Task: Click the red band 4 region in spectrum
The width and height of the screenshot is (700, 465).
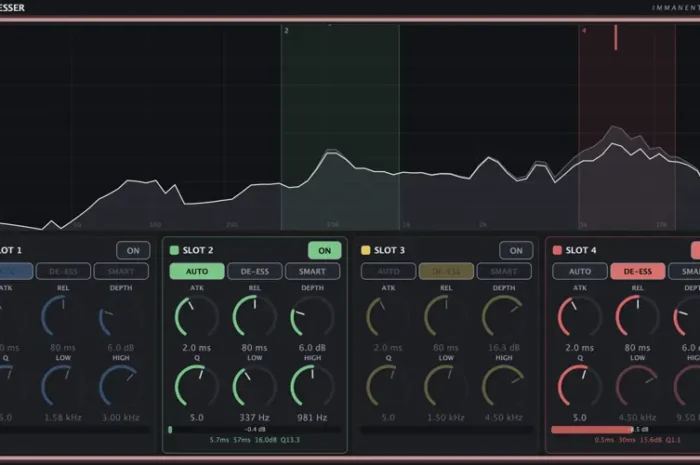Action: pyautogui.click(x=627, y=127)
